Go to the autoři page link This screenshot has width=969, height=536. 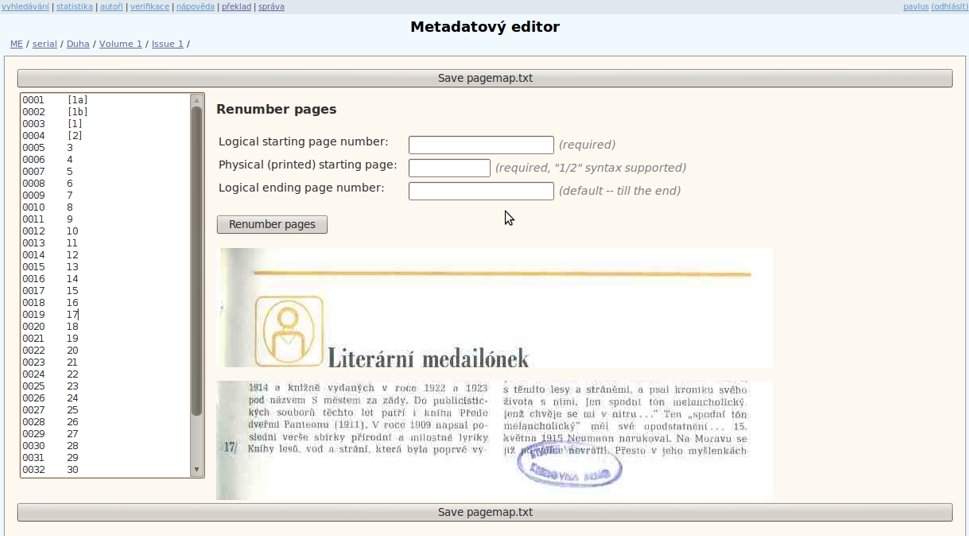[x=112, y=7]
